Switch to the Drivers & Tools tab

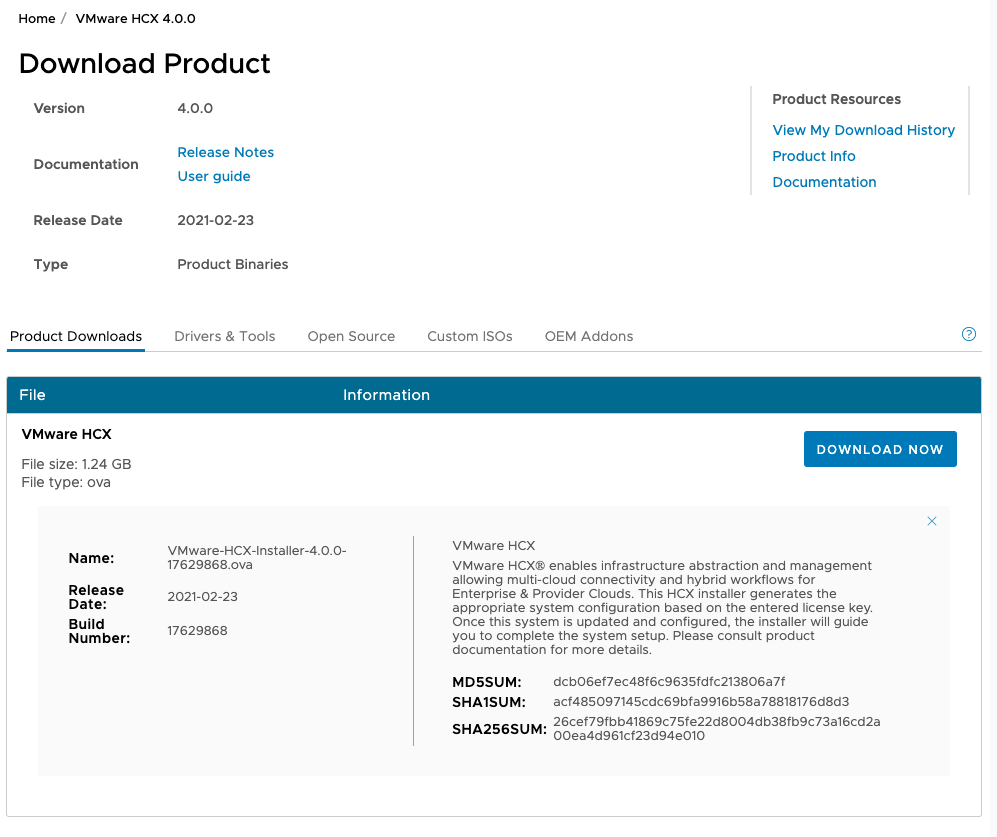224,336
